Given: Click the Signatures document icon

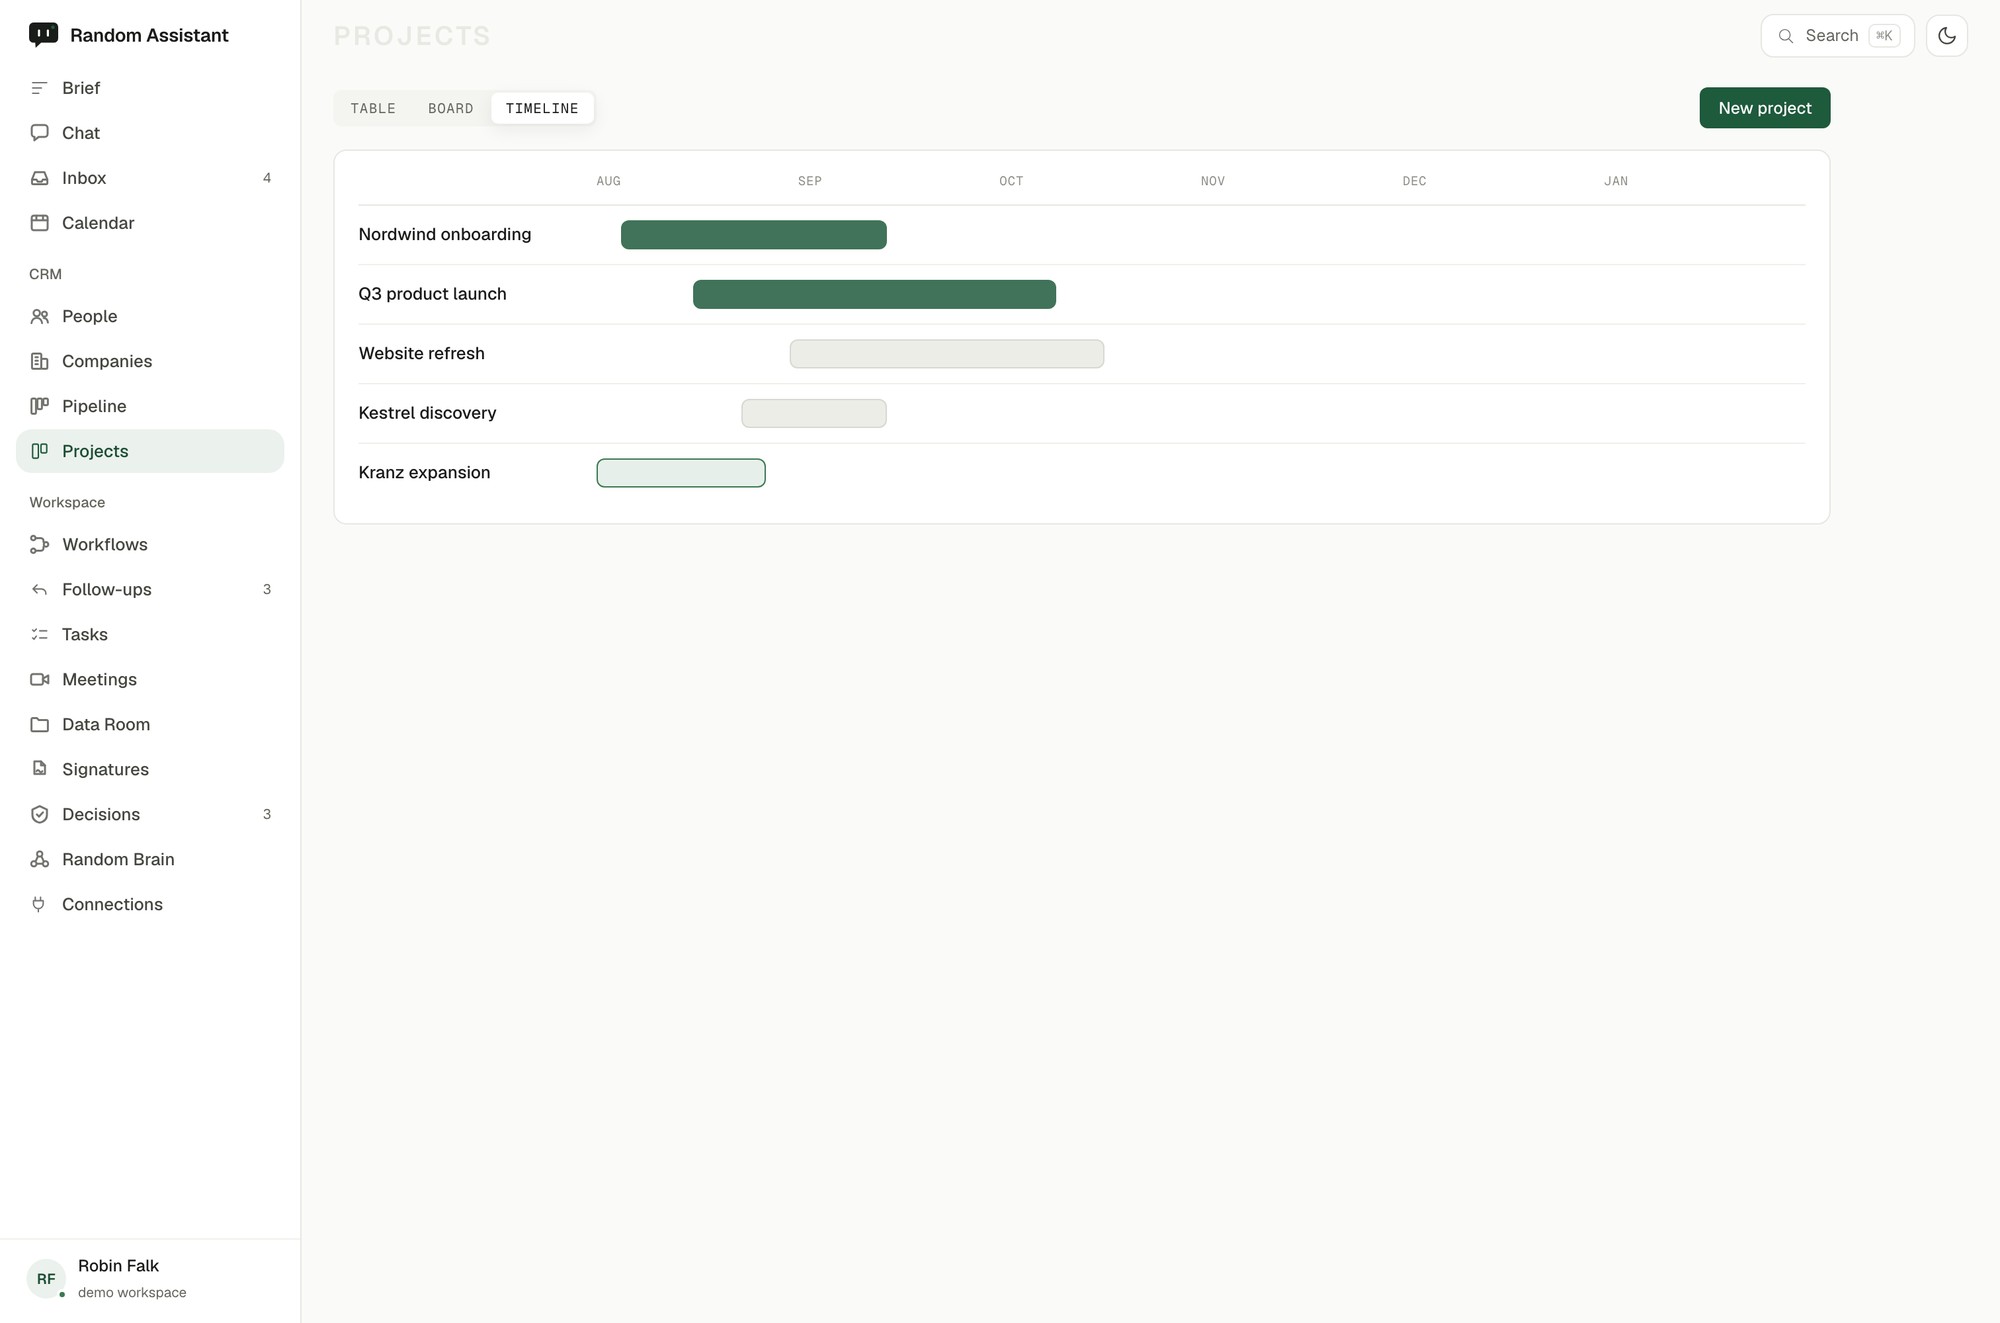Looking at the screenshot, I should tap(39, 769).
